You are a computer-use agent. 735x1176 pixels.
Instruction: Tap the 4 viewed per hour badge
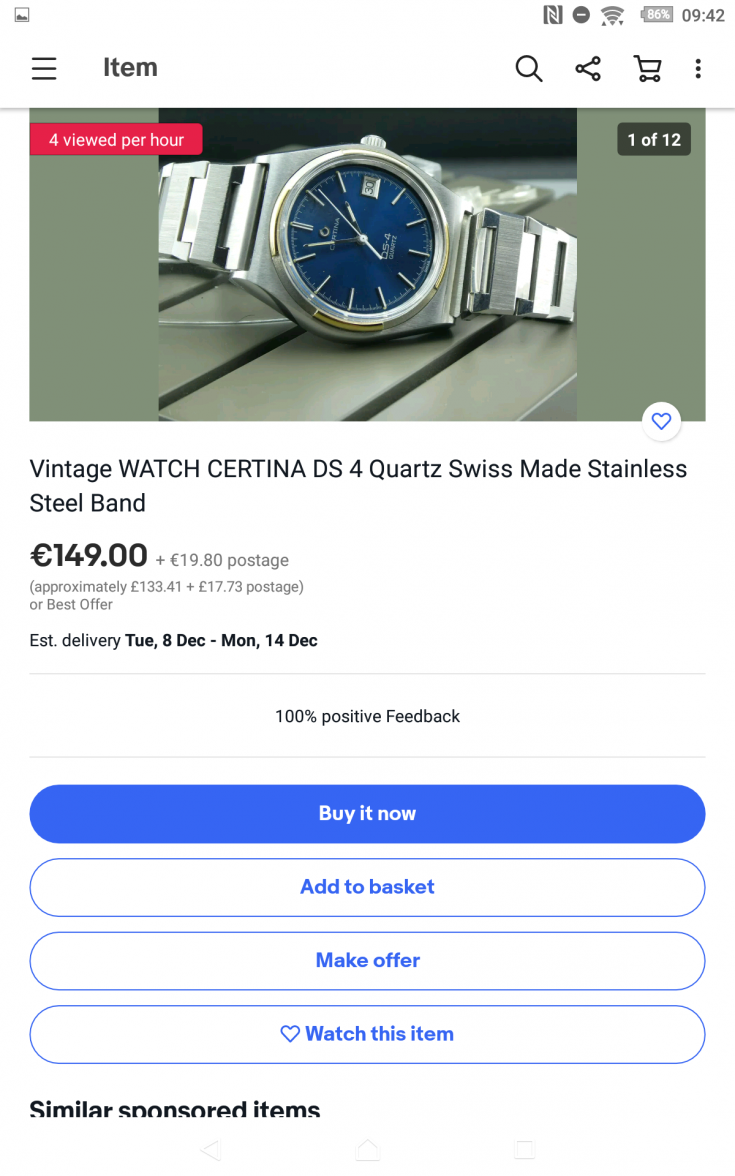pos(116,140)
